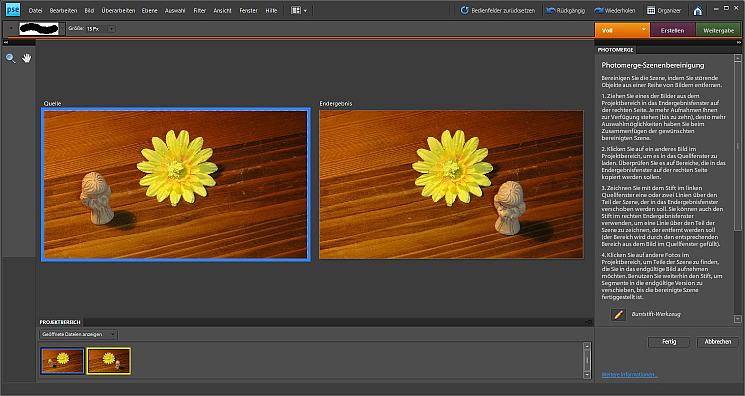The width and height of the screenshot is (745, 396).
Task: Open the Bild menu
Action: tap(89, 10)
